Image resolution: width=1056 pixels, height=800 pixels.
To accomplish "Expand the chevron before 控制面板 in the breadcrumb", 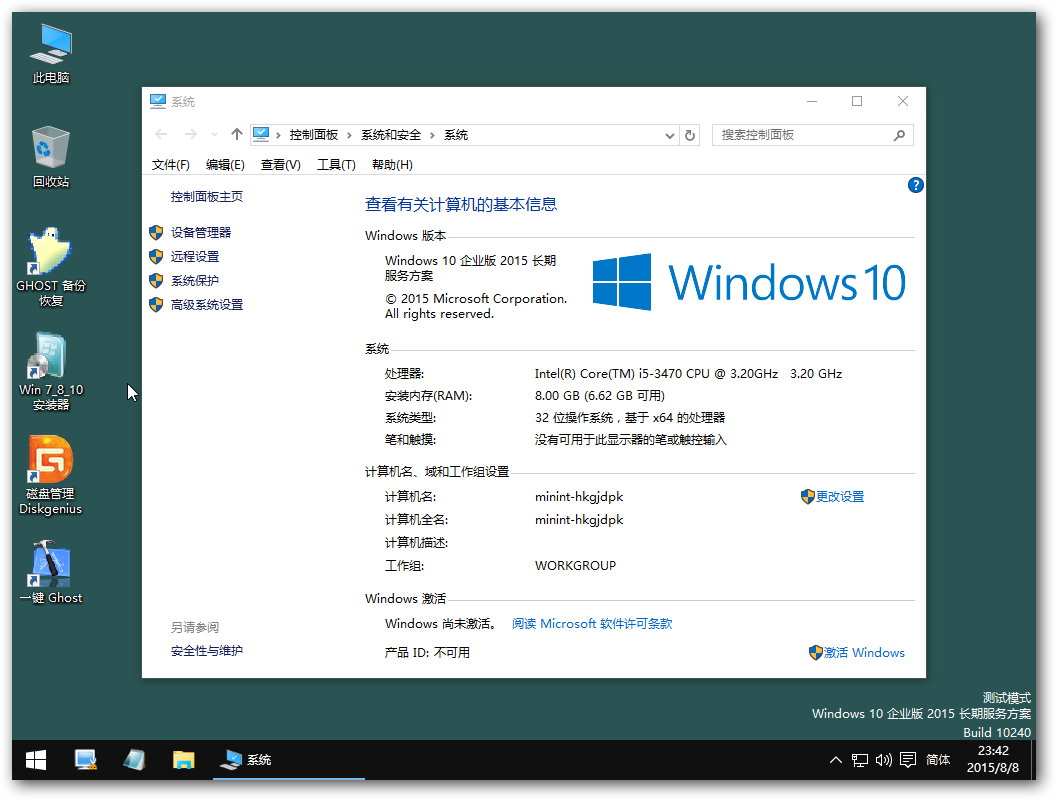I will 278,135.
